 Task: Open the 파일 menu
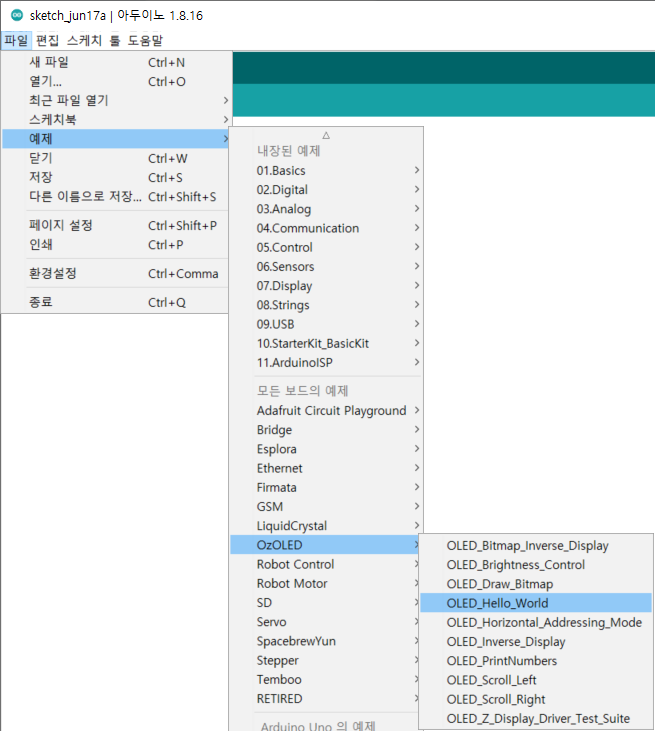coord(16,41)
